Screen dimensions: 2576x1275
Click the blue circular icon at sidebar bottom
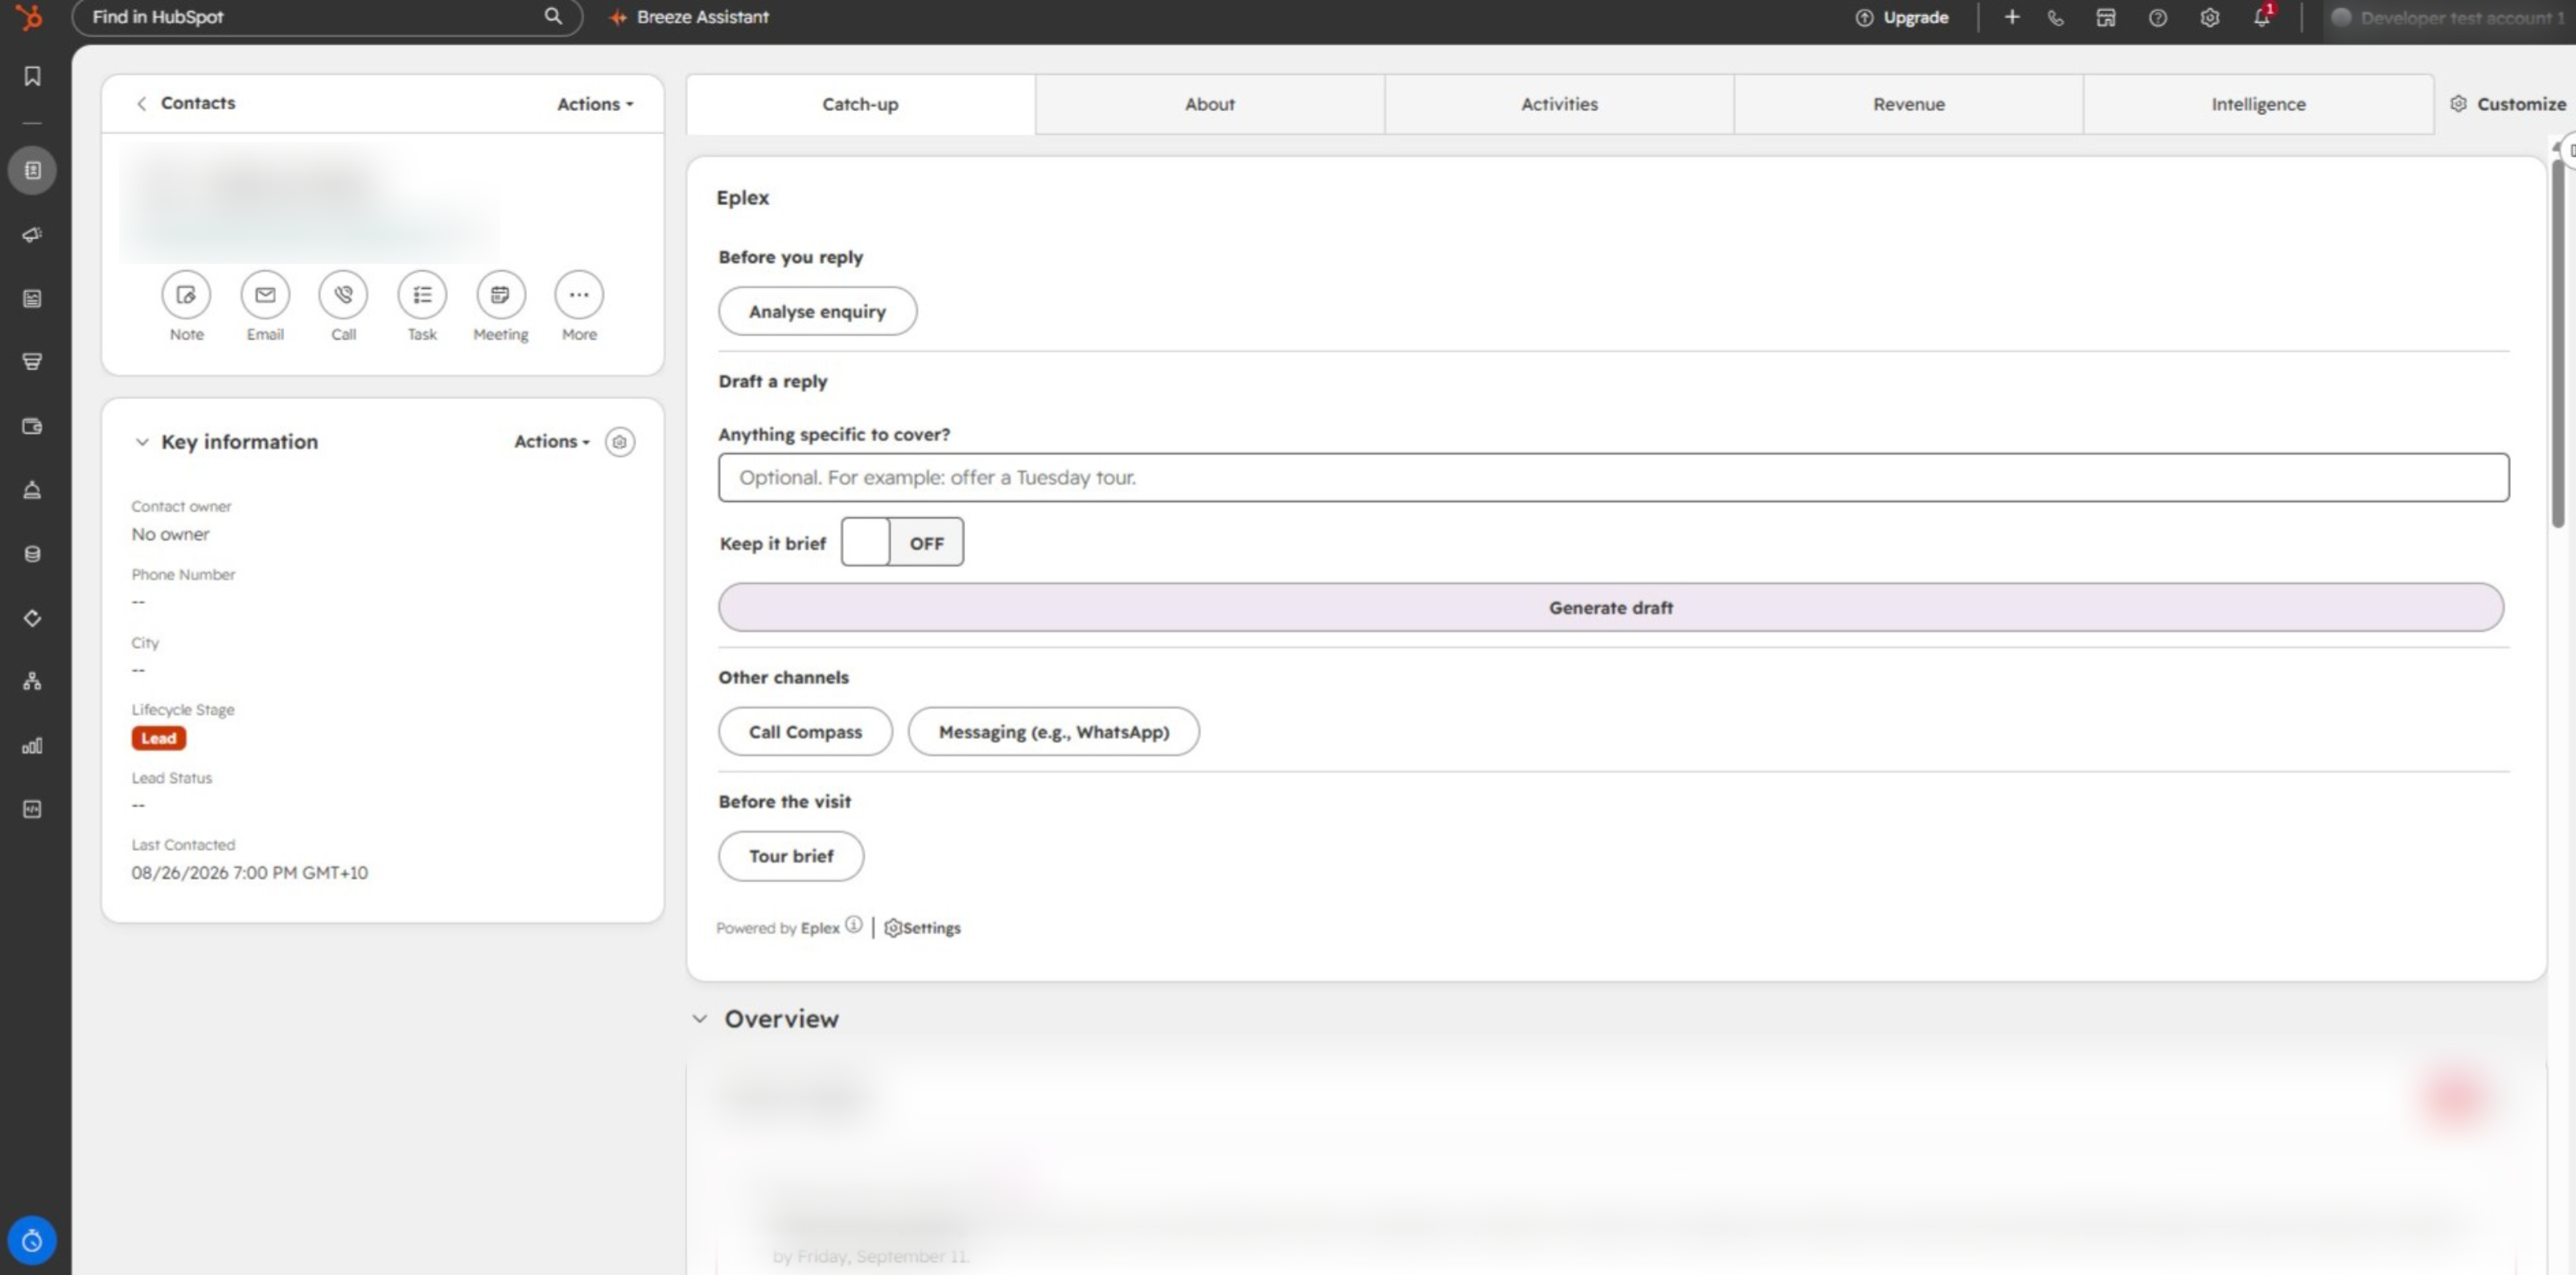point(32,1240)
